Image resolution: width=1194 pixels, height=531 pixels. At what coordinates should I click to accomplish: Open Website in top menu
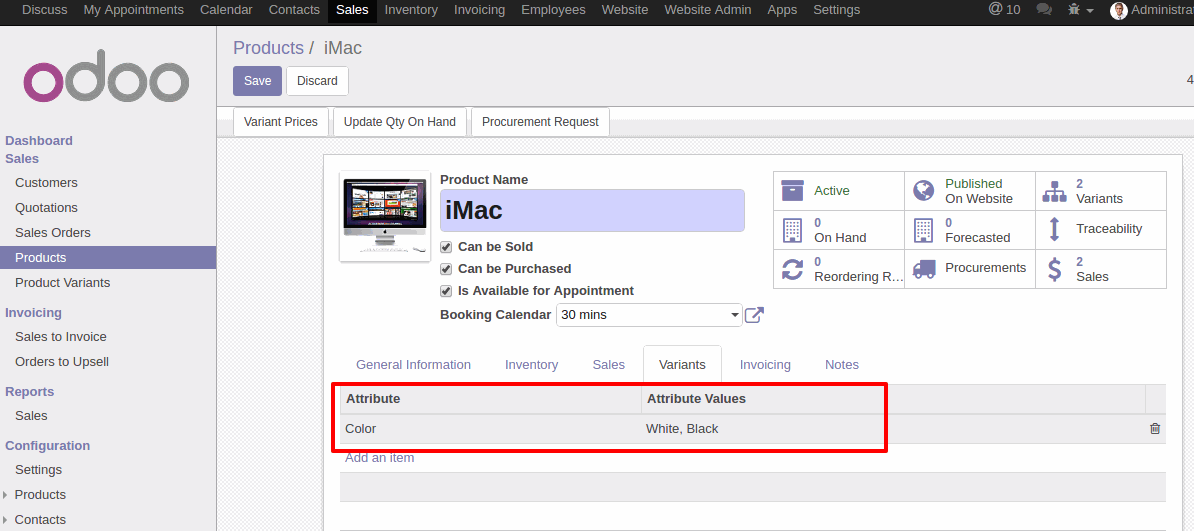(x=624, y=10)
